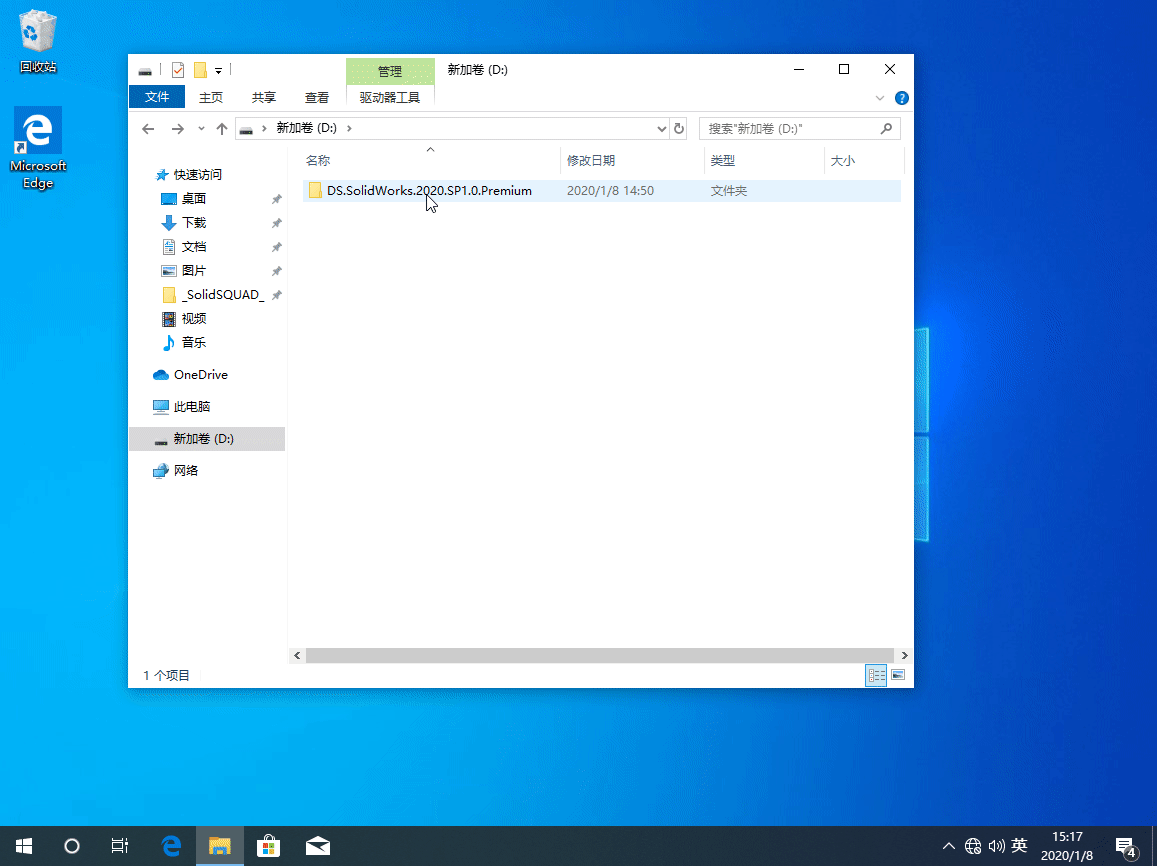The width and height of the screenshot is (1157, 866).
Task: Select 网络 in the navigation pane
Action: tap(185, 471)
